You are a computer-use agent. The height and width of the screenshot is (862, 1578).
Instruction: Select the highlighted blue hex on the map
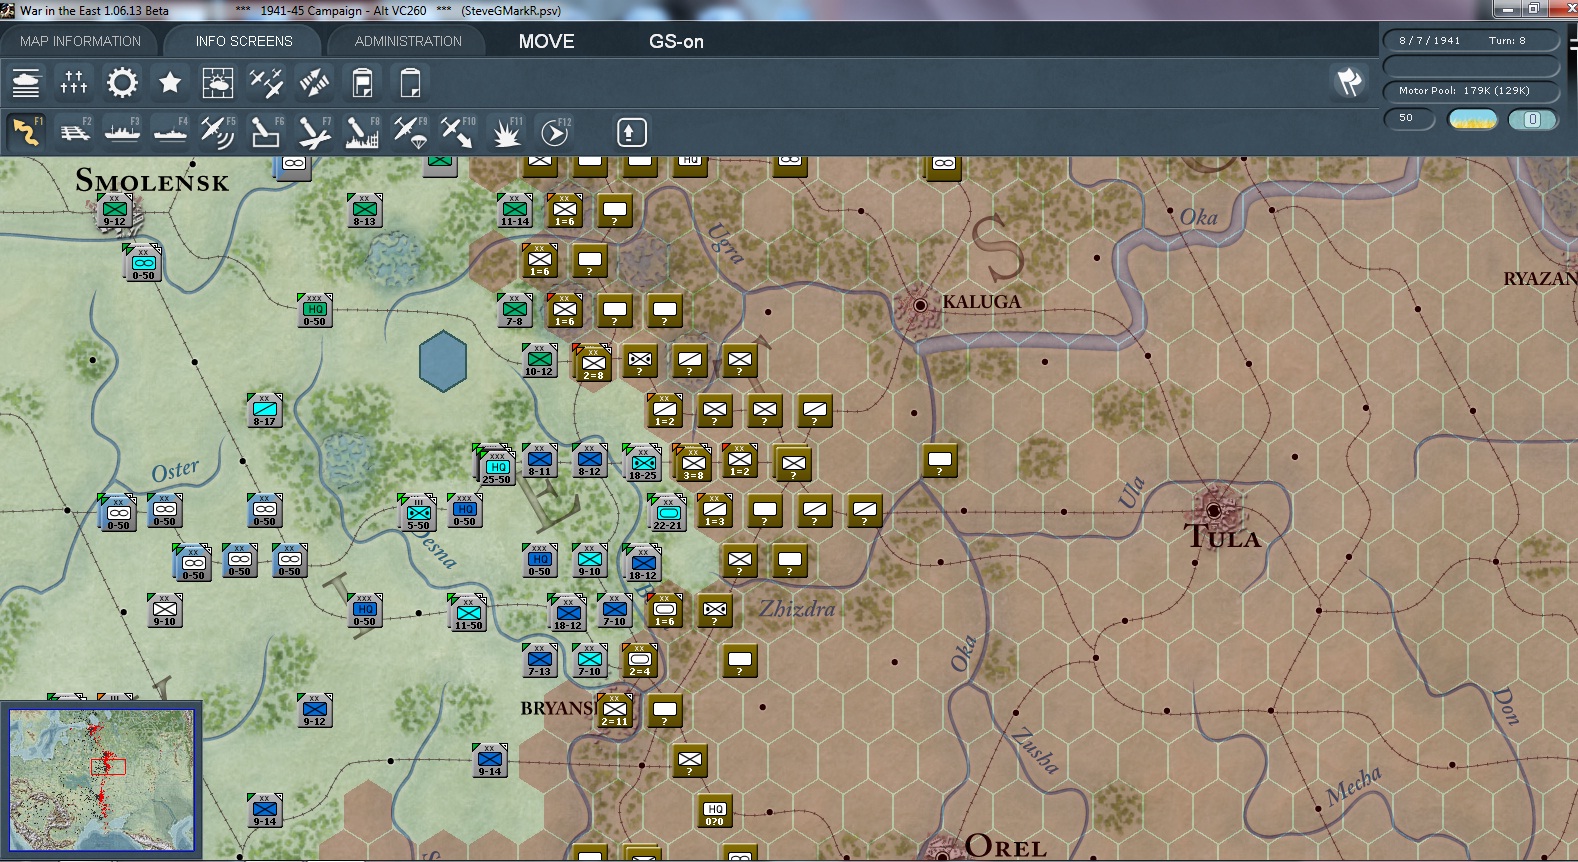click(443, 361)
